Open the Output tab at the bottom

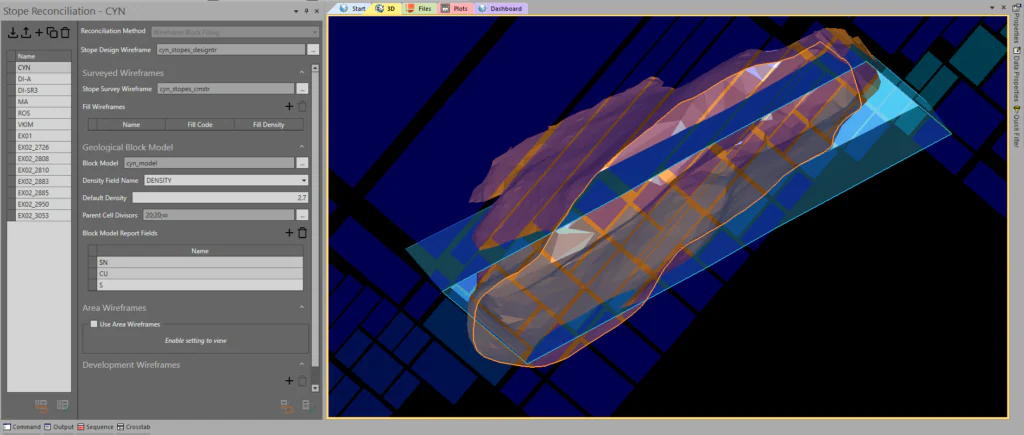(x=59, y=427)
